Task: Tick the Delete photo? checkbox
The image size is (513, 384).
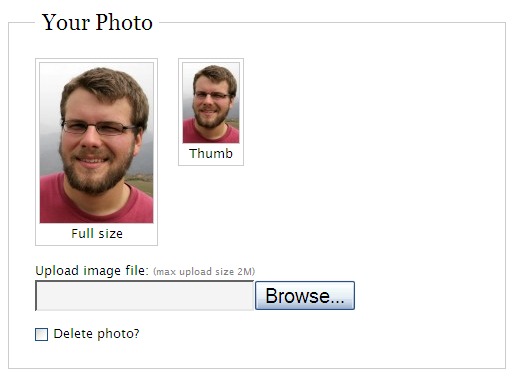Action: (41, 334)
